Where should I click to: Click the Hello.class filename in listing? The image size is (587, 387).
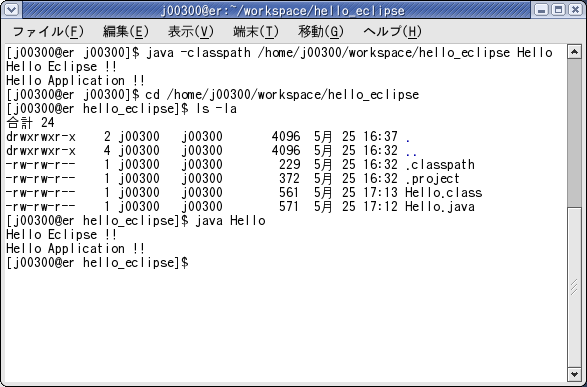pos(444,193)
